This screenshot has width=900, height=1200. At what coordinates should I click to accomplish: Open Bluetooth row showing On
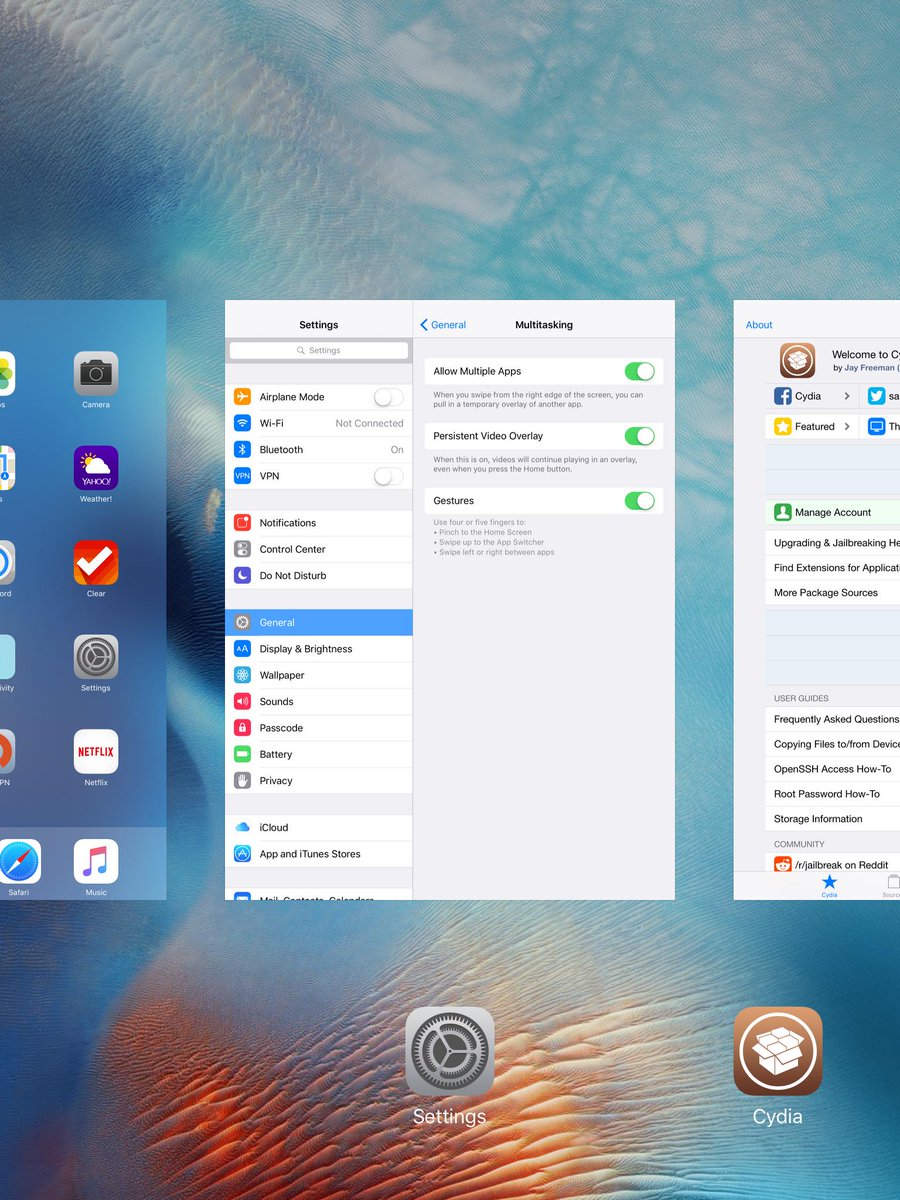tap(319, 450)
